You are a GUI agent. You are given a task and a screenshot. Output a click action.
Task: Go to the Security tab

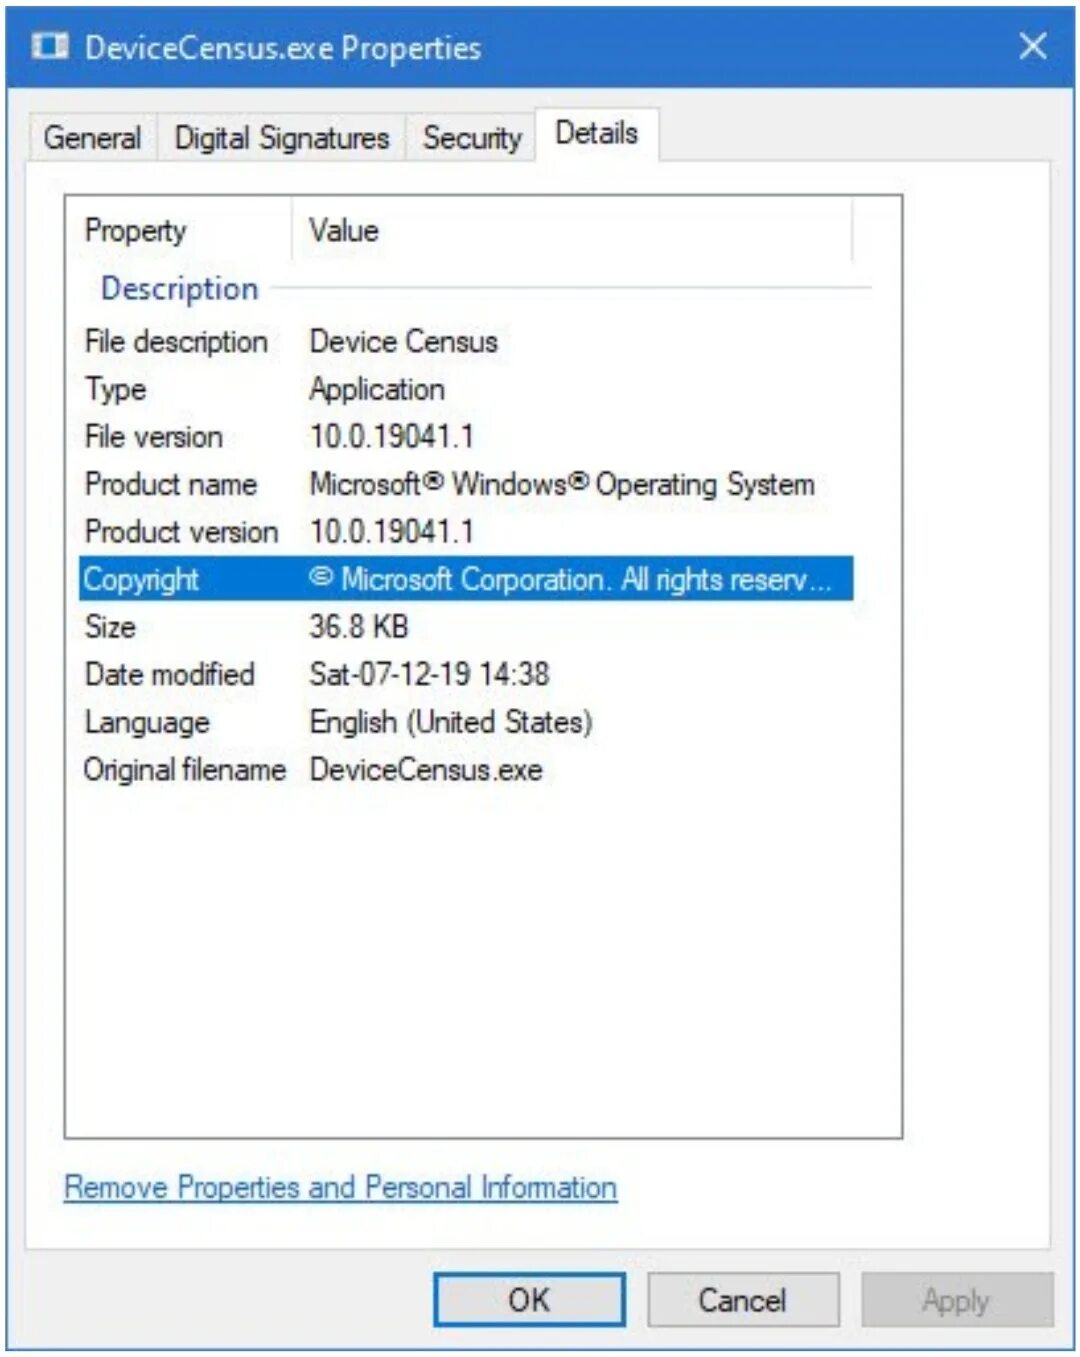tap(472, 138)
